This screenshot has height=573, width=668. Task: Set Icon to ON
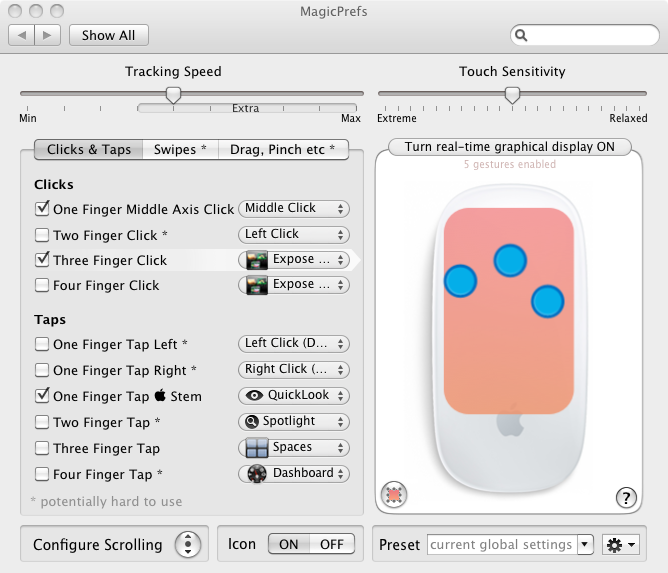point(289,544)
